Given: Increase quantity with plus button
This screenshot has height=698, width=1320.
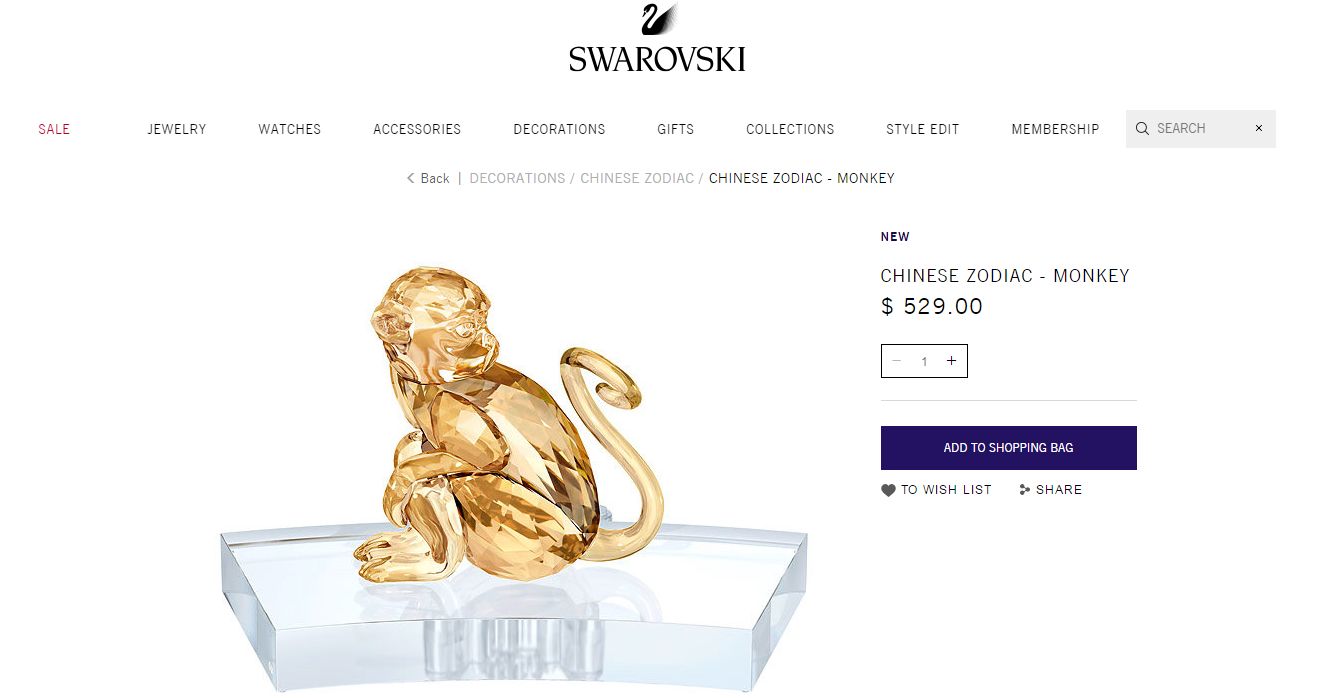Looking at the screenshot, I should pos(951,361).
